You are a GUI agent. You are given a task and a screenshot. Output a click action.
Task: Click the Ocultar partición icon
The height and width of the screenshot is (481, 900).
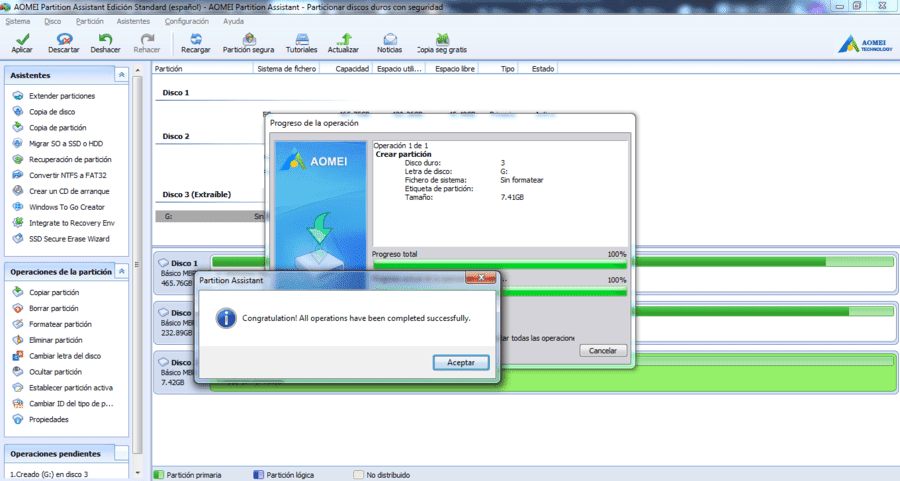(x=18, y=371)
